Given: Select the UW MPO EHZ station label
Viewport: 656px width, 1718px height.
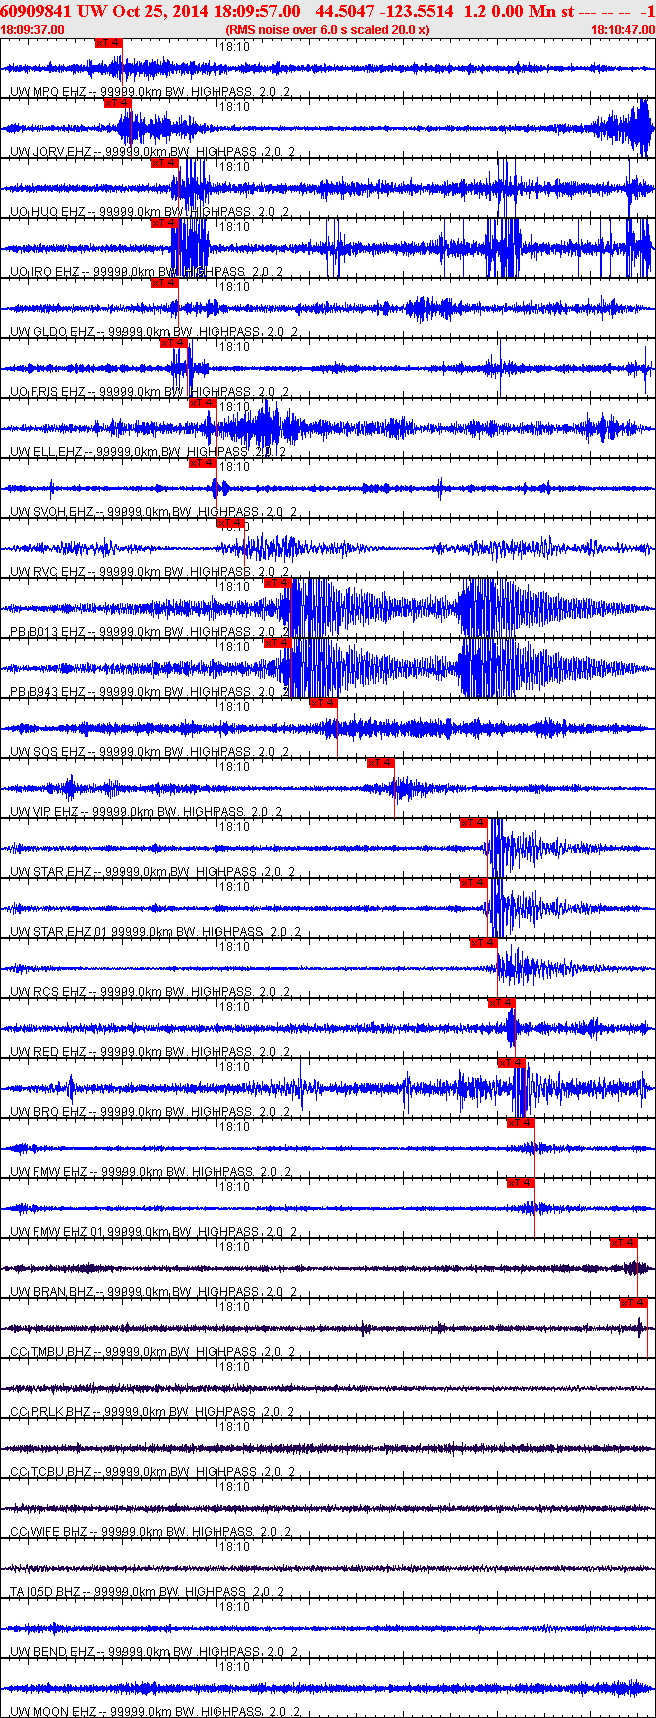Looking at the screenshot, I should click(x=48, y=92).
